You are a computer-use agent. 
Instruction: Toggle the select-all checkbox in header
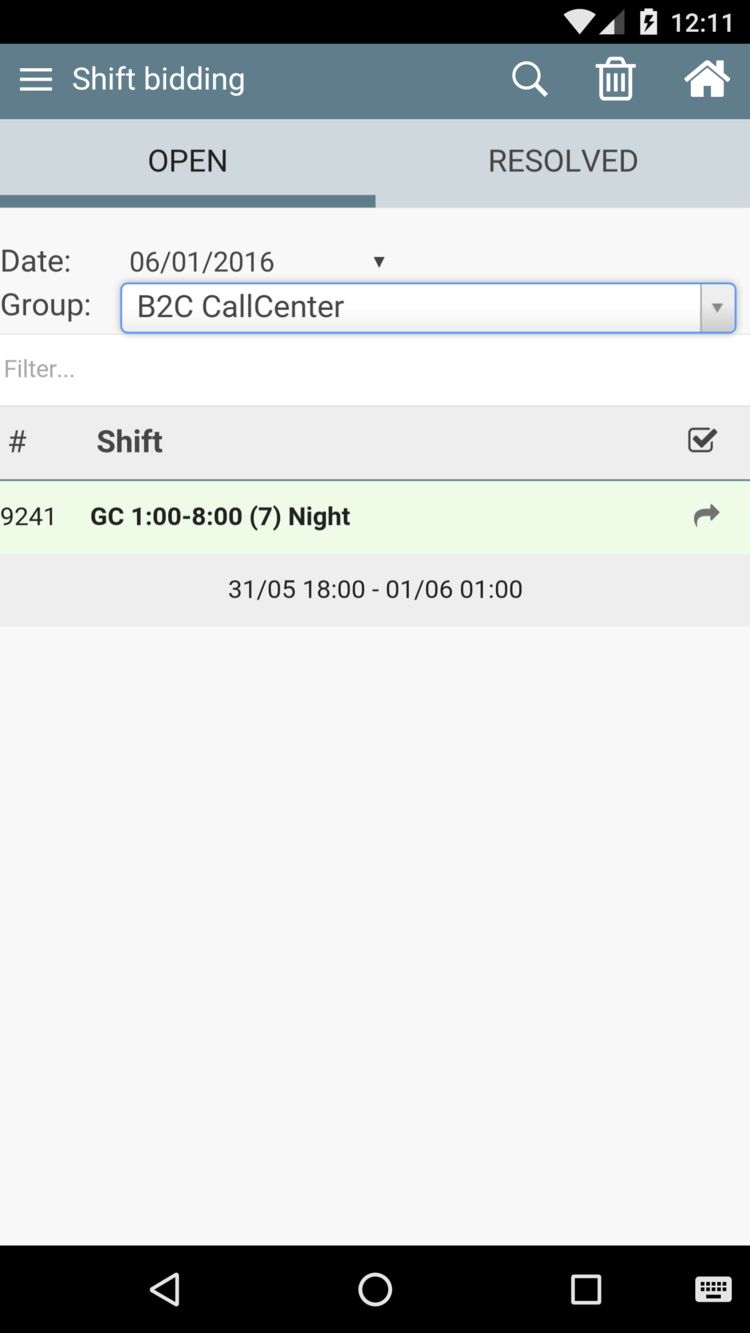(703, 440)
